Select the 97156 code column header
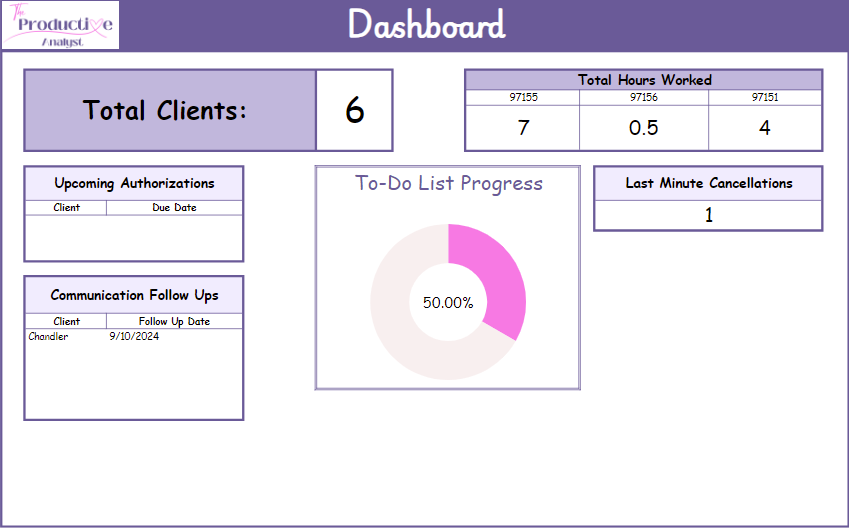 (643, 97)
